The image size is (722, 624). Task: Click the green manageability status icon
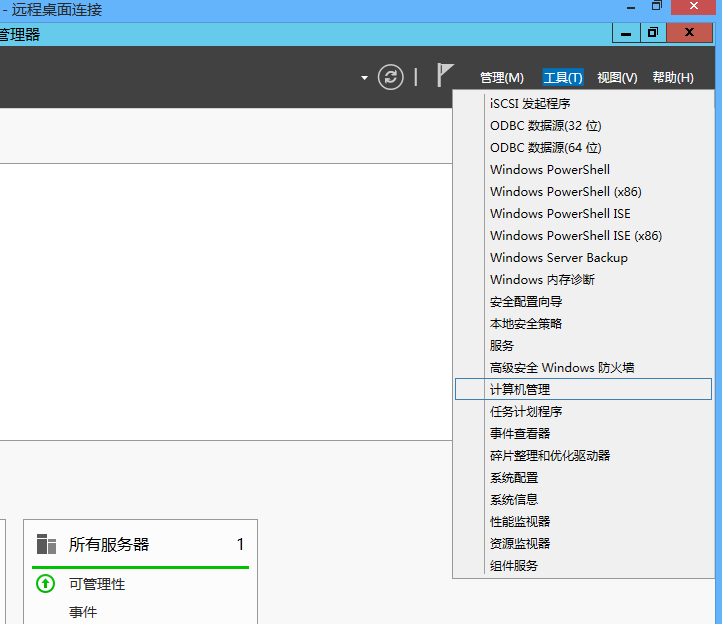(45, 584)
